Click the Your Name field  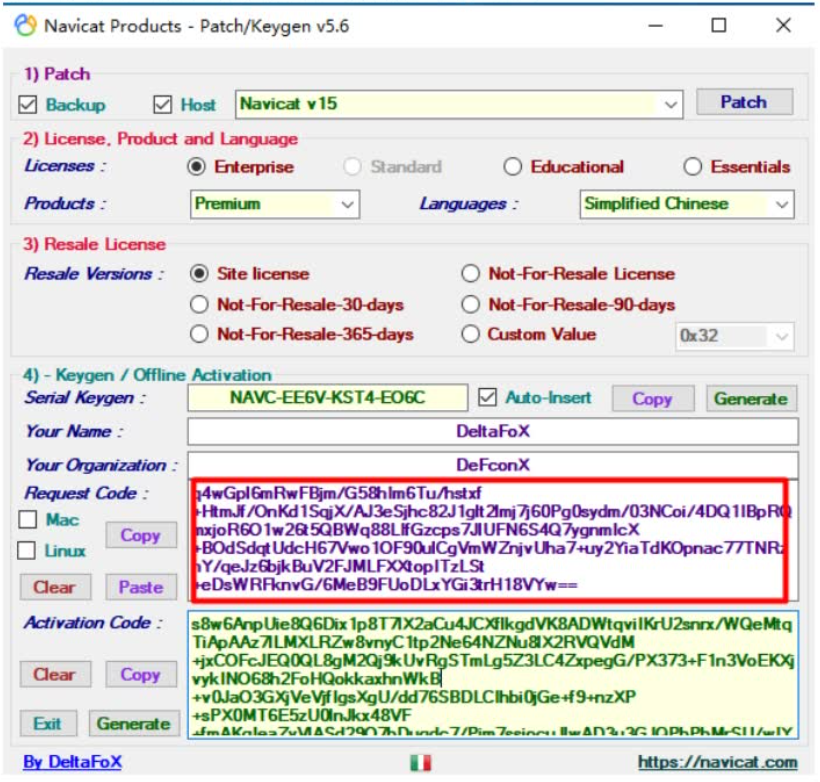click(493, 431)
